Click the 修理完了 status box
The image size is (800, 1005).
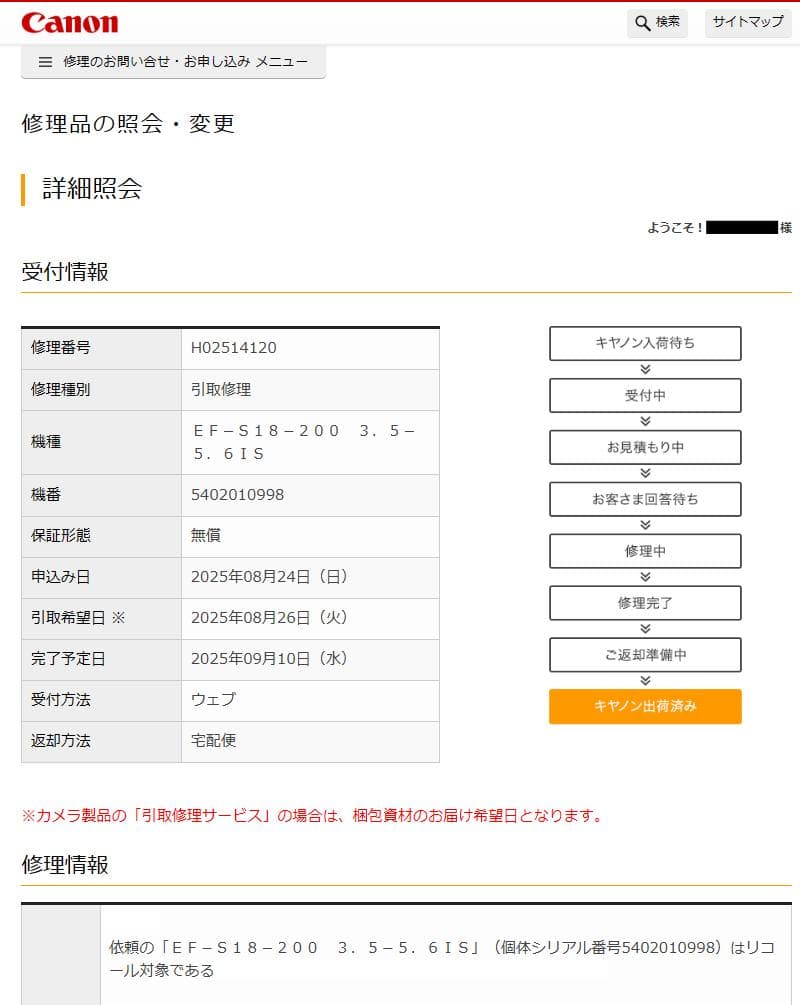(x=645, y=603)
